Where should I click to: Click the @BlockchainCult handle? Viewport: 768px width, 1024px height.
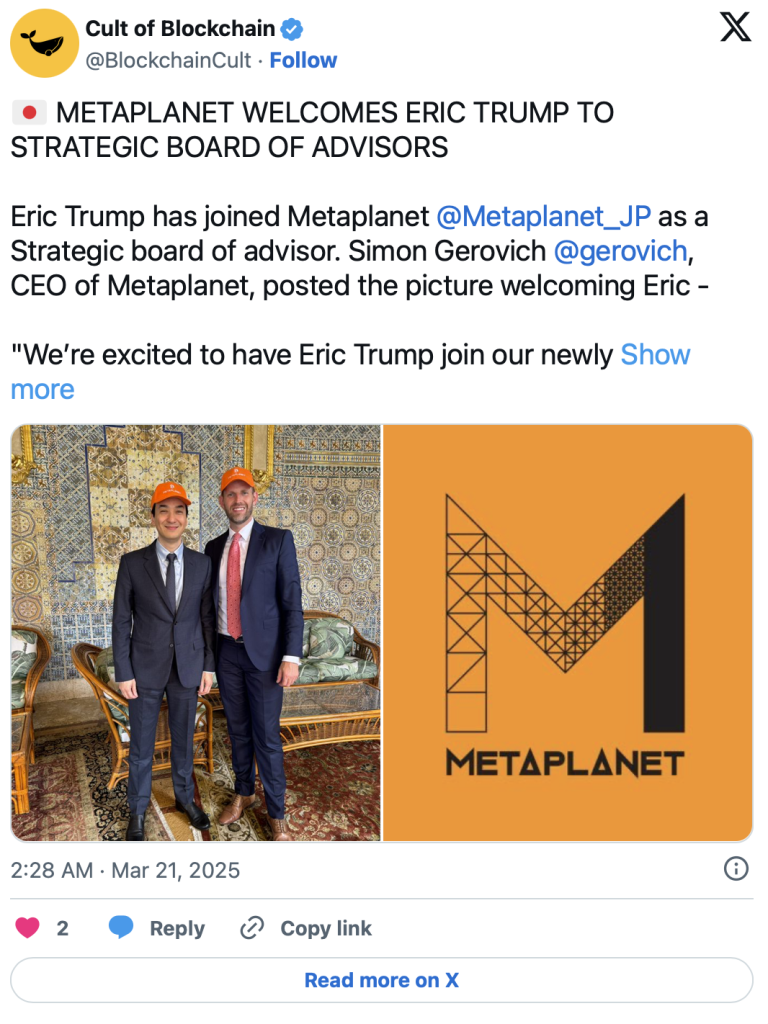(x=168, y=60)
